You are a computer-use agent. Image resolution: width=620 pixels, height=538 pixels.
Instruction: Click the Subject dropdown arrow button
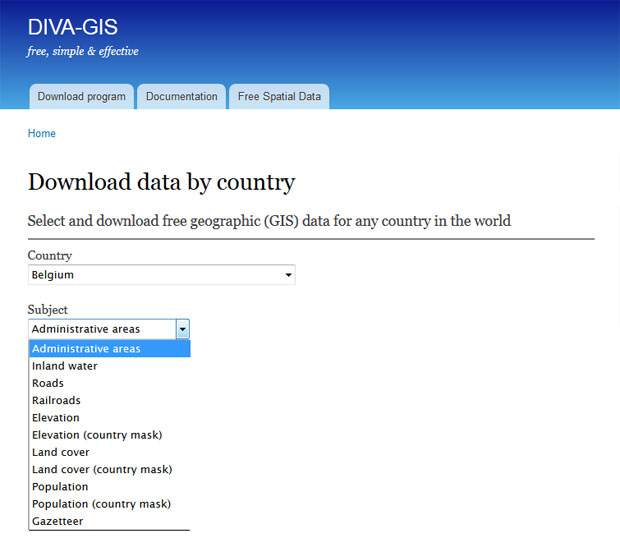[x=183, y=329]
